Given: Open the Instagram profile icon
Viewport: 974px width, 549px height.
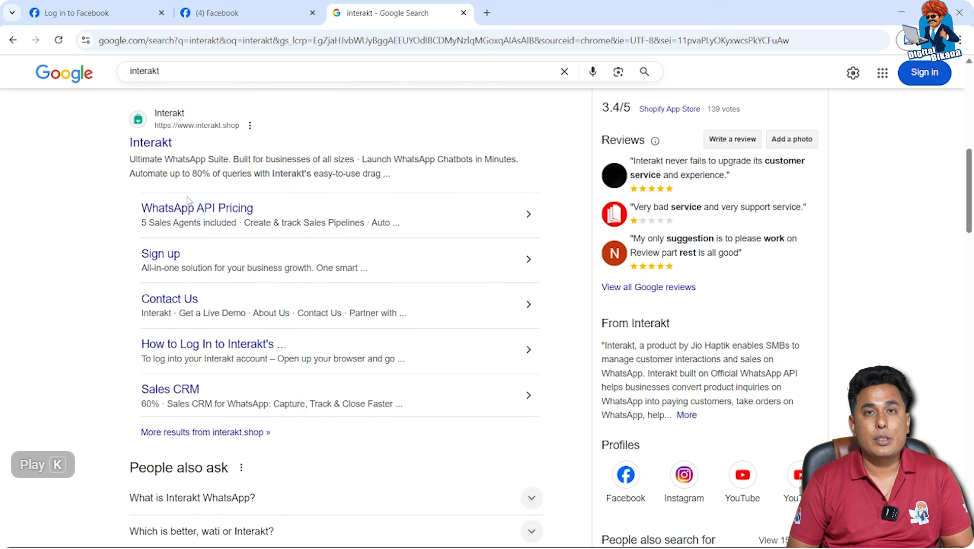Looking at the screenshot, I should click(684, 474).
